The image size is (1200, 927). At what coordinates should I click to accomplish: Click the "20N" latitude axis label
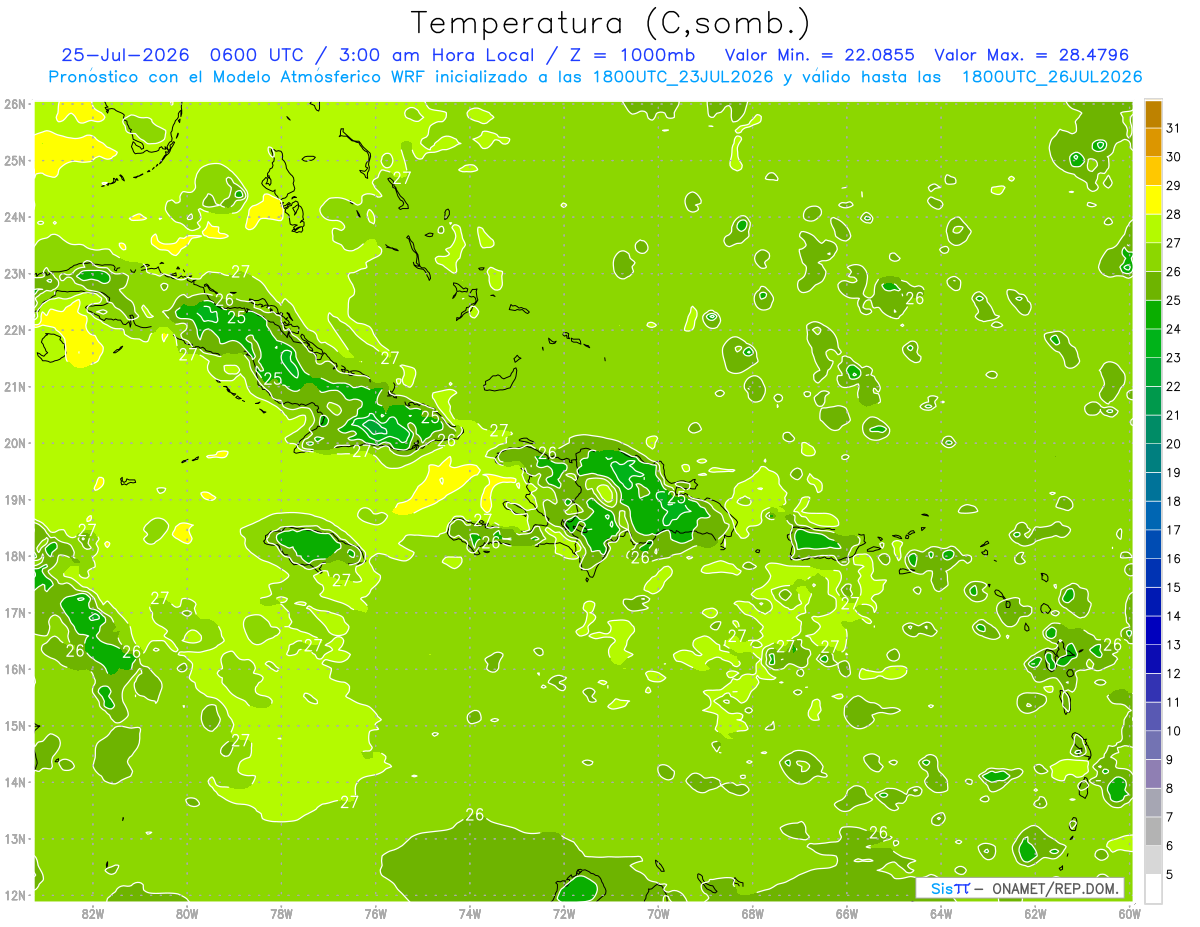(x=14, y=443)
